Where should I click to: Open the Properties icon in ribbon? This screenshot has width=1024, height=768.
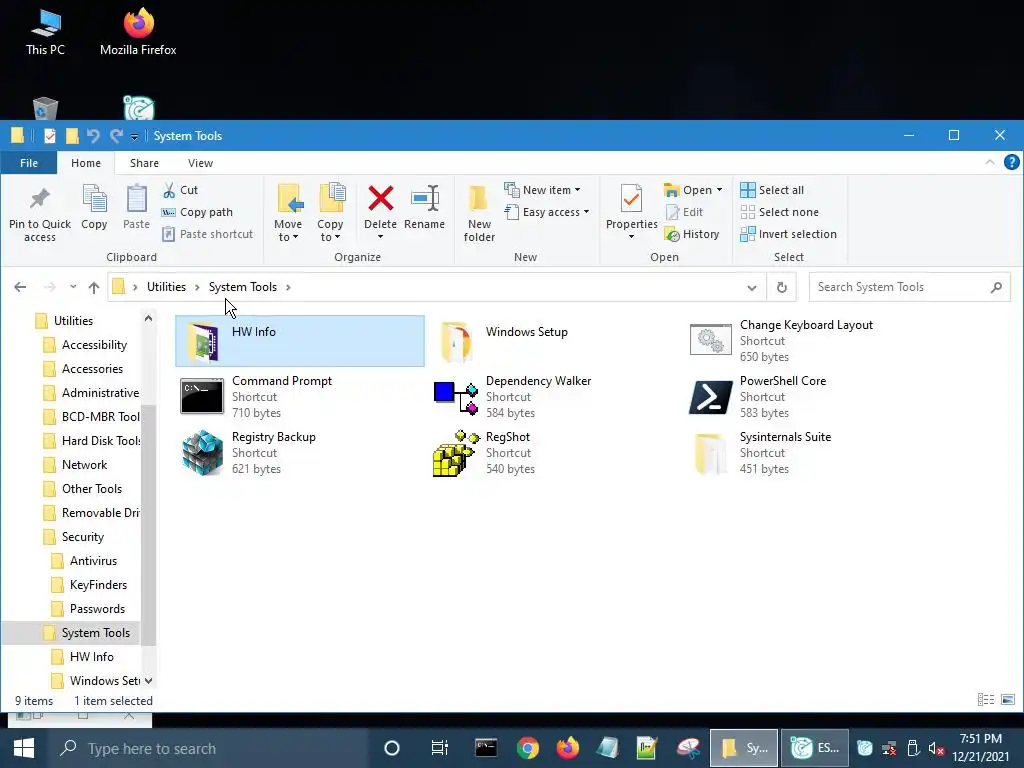coord(631,199)
